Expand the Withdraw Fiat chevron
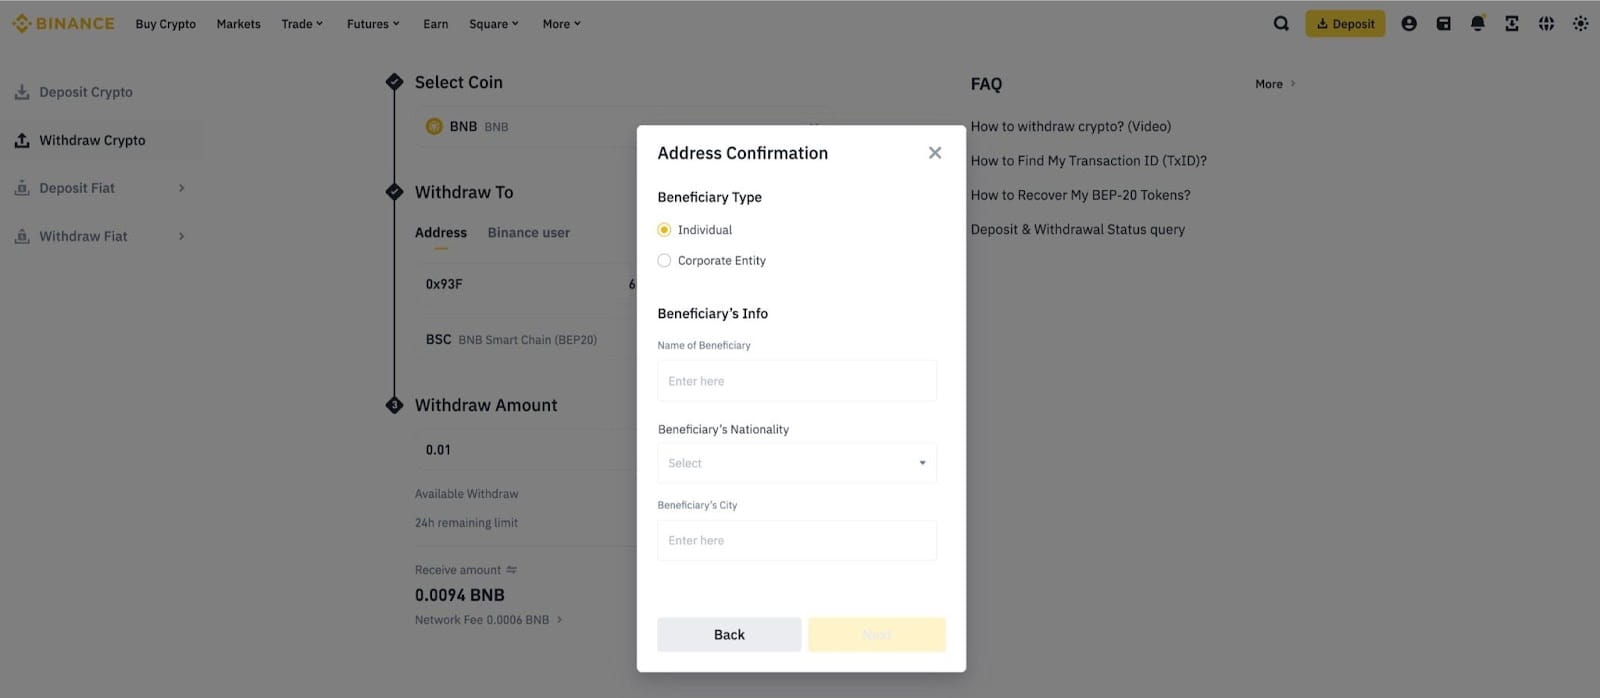 [x=181, y=236]
